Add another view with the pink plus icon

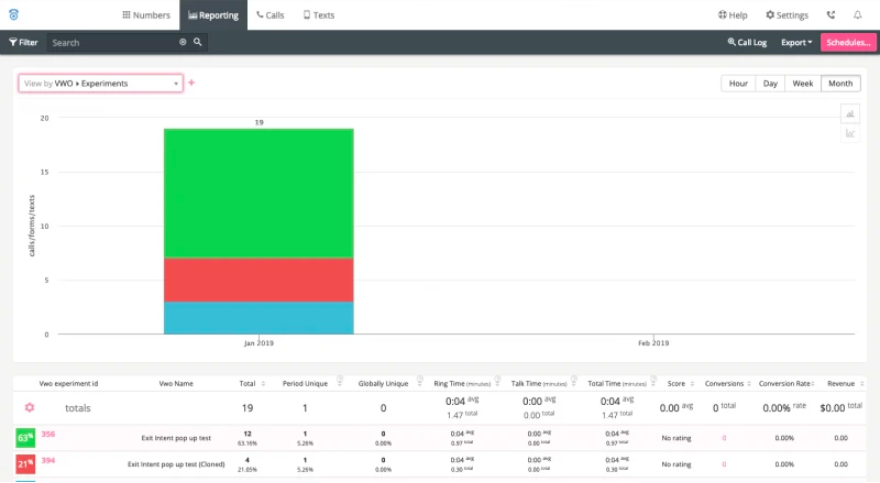pyautogui.click(x=191, y=83)
